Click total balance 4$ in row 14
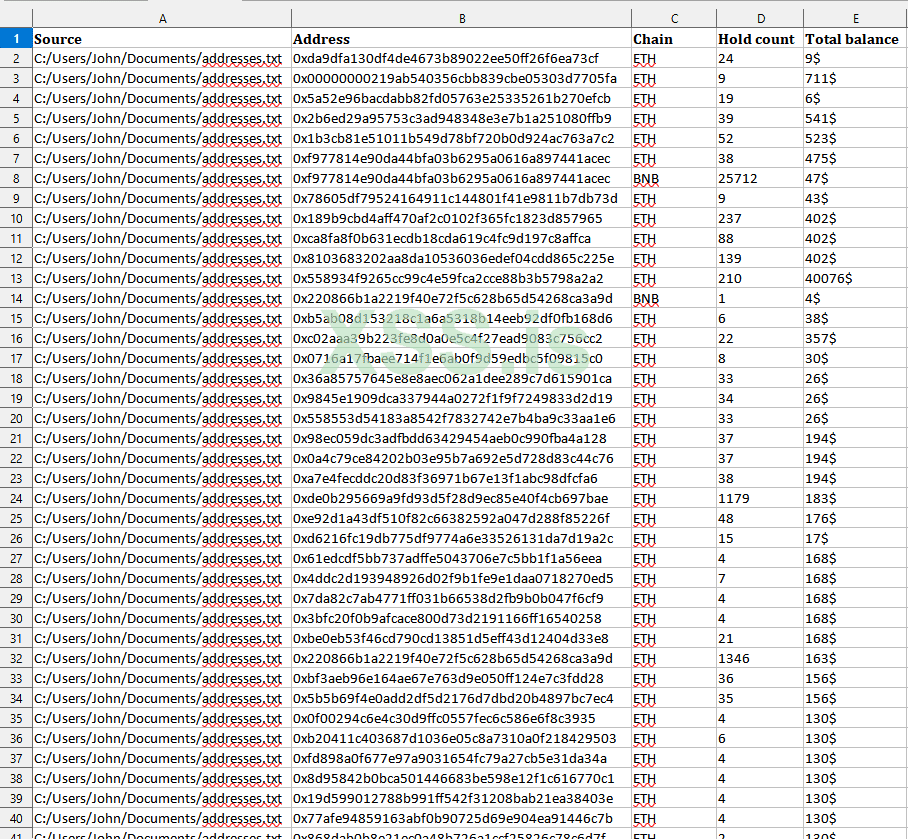The image size is (908, 839). click(x=855, y=299)
